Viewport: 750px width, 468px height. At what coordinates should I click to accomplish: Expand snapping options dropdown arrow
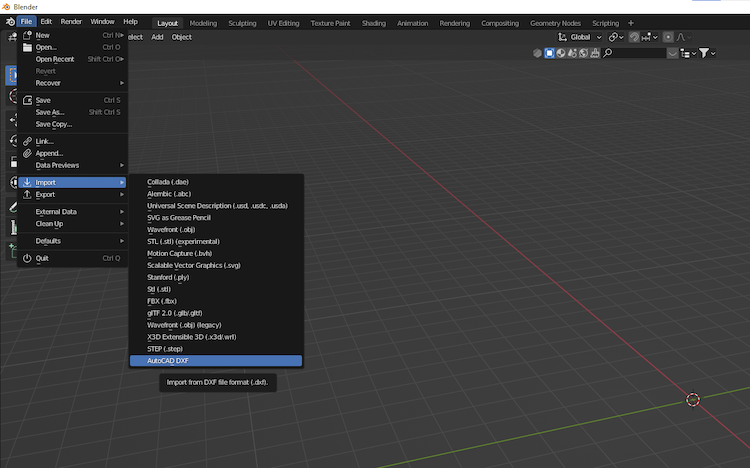tap(655, 37)
